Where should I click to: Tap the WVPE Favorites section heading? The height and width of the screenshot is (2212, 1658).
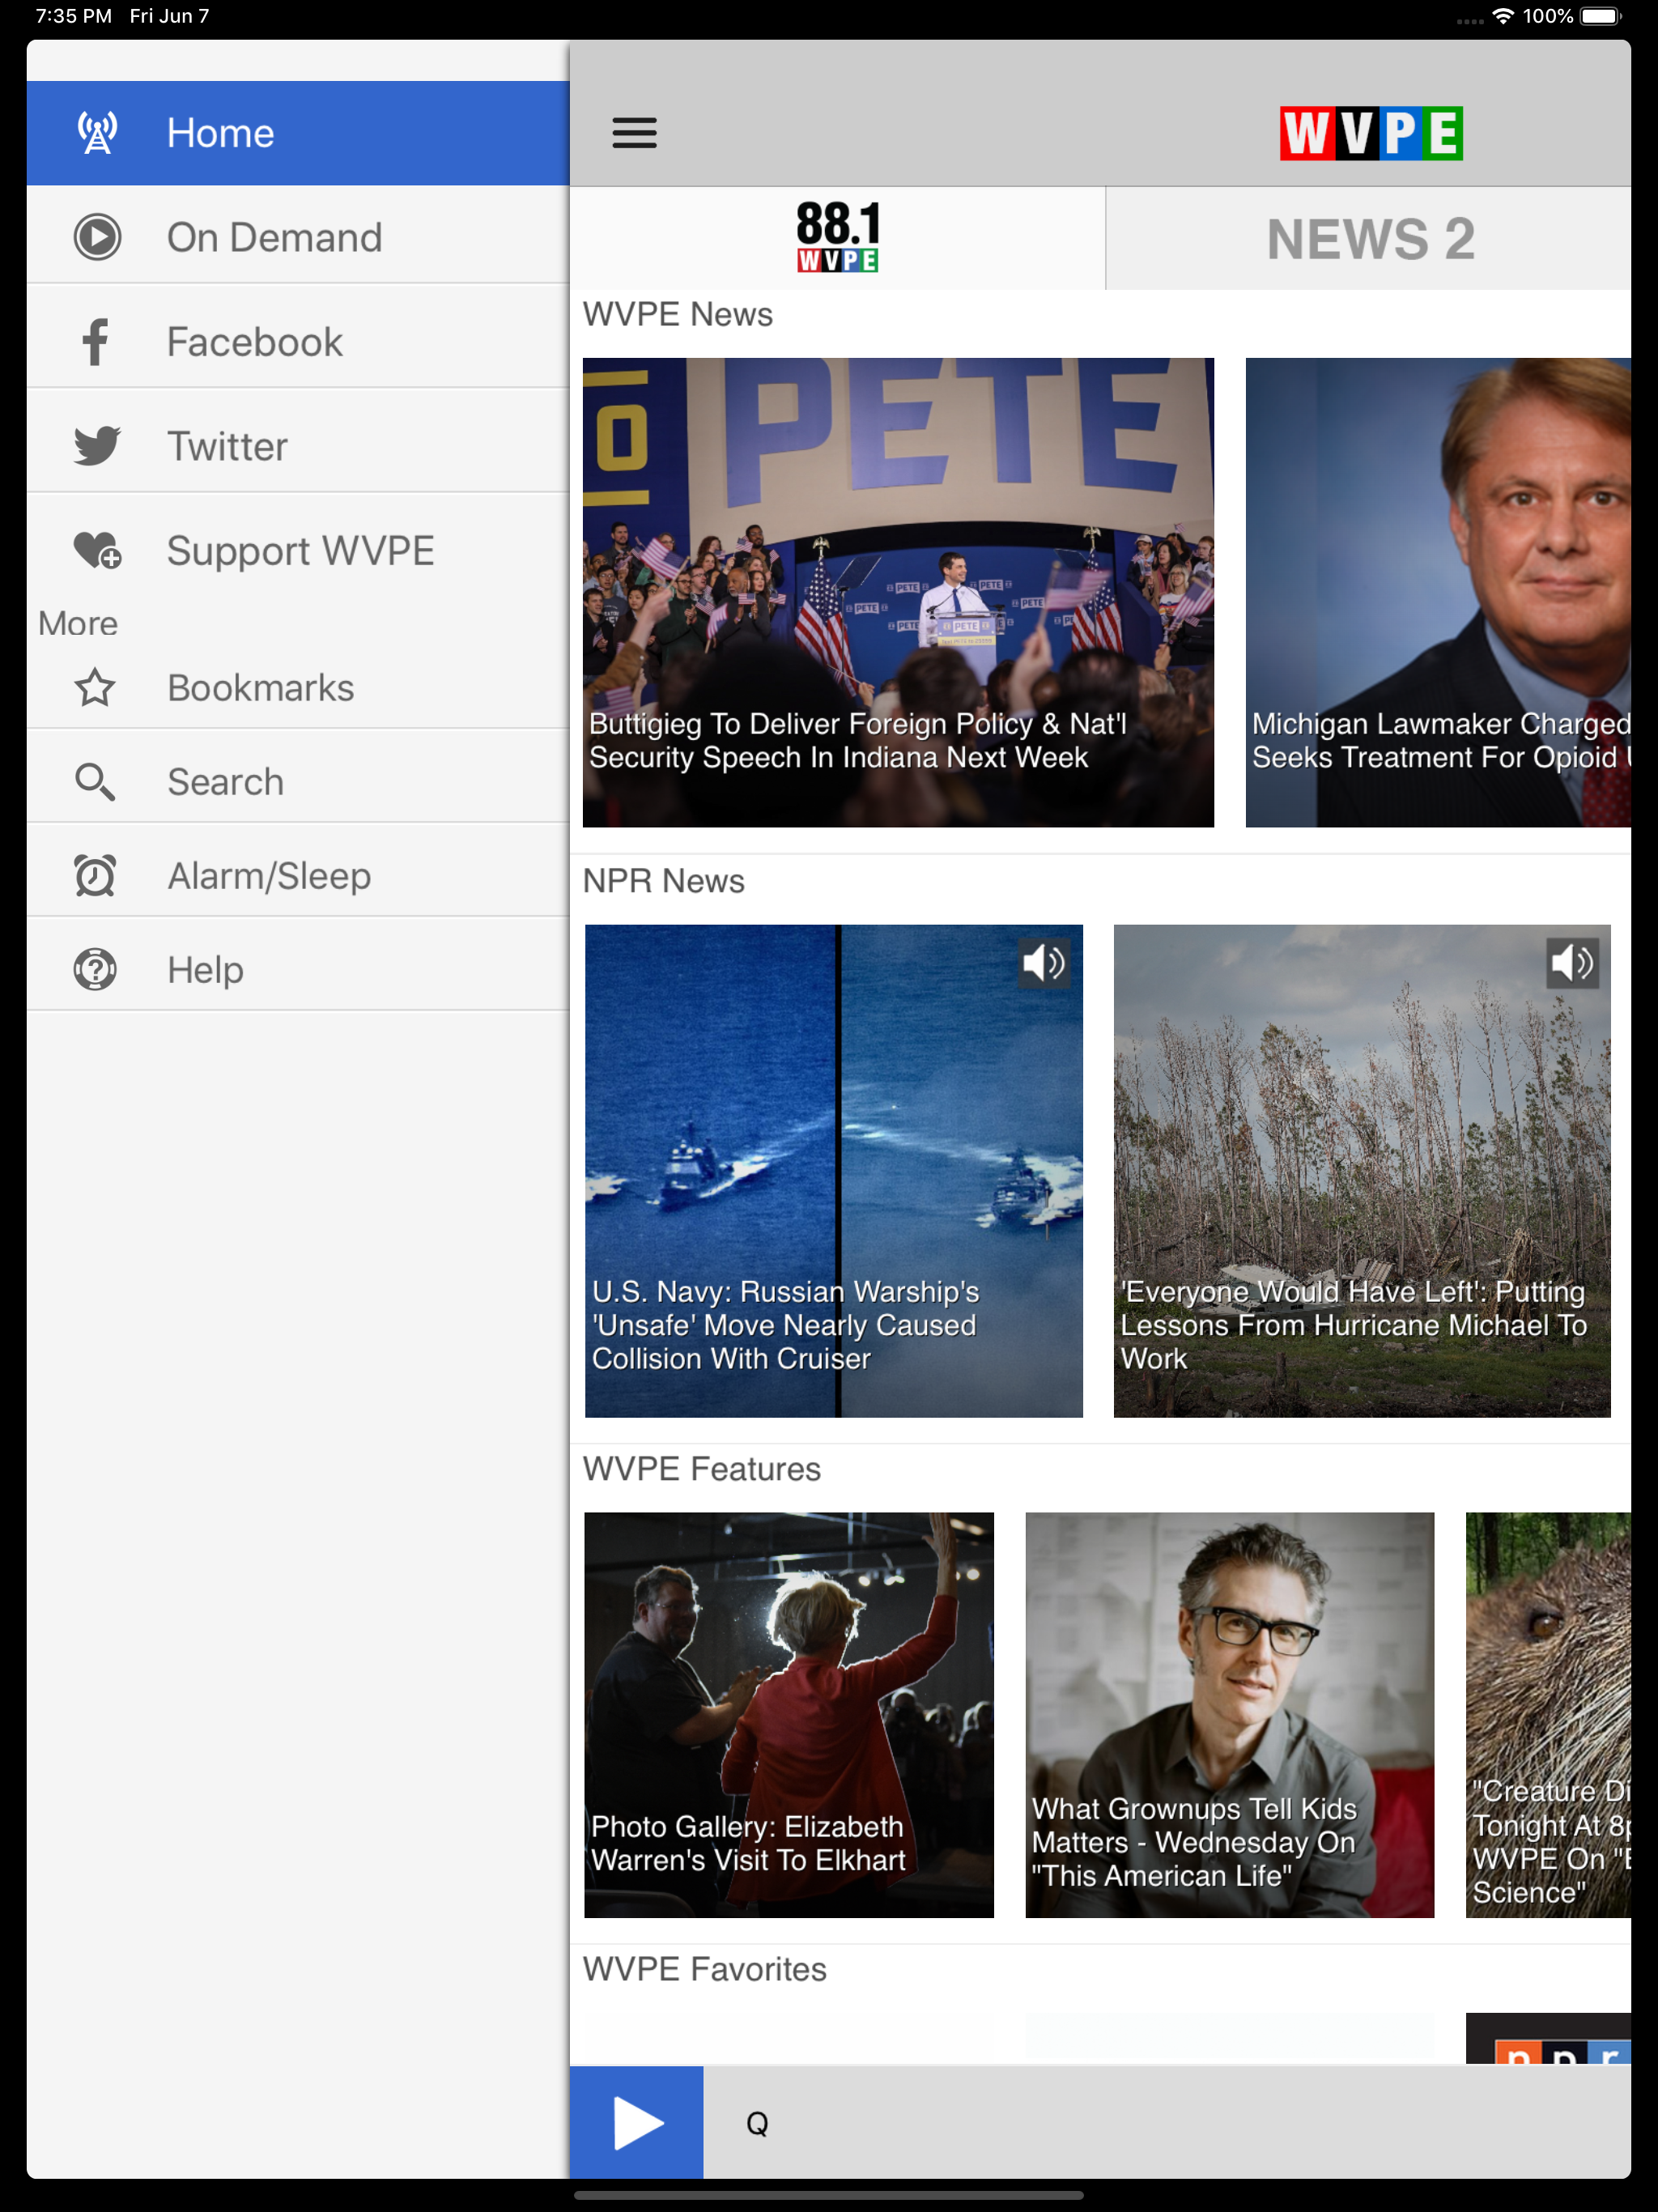click(x=705, y=1969)
